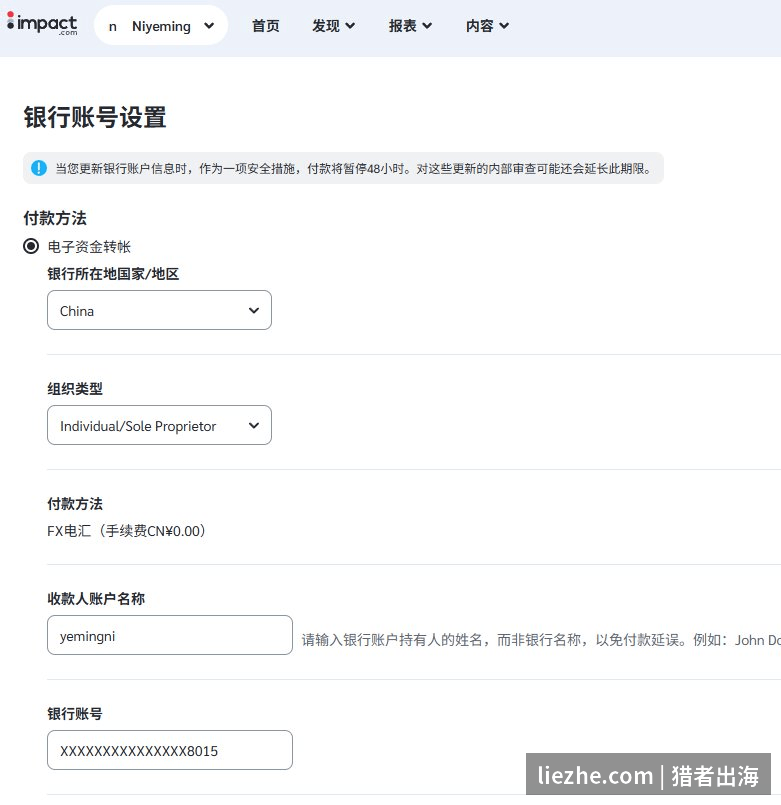
Task: Click the 'n' account avatar initial
Action: 112,26
